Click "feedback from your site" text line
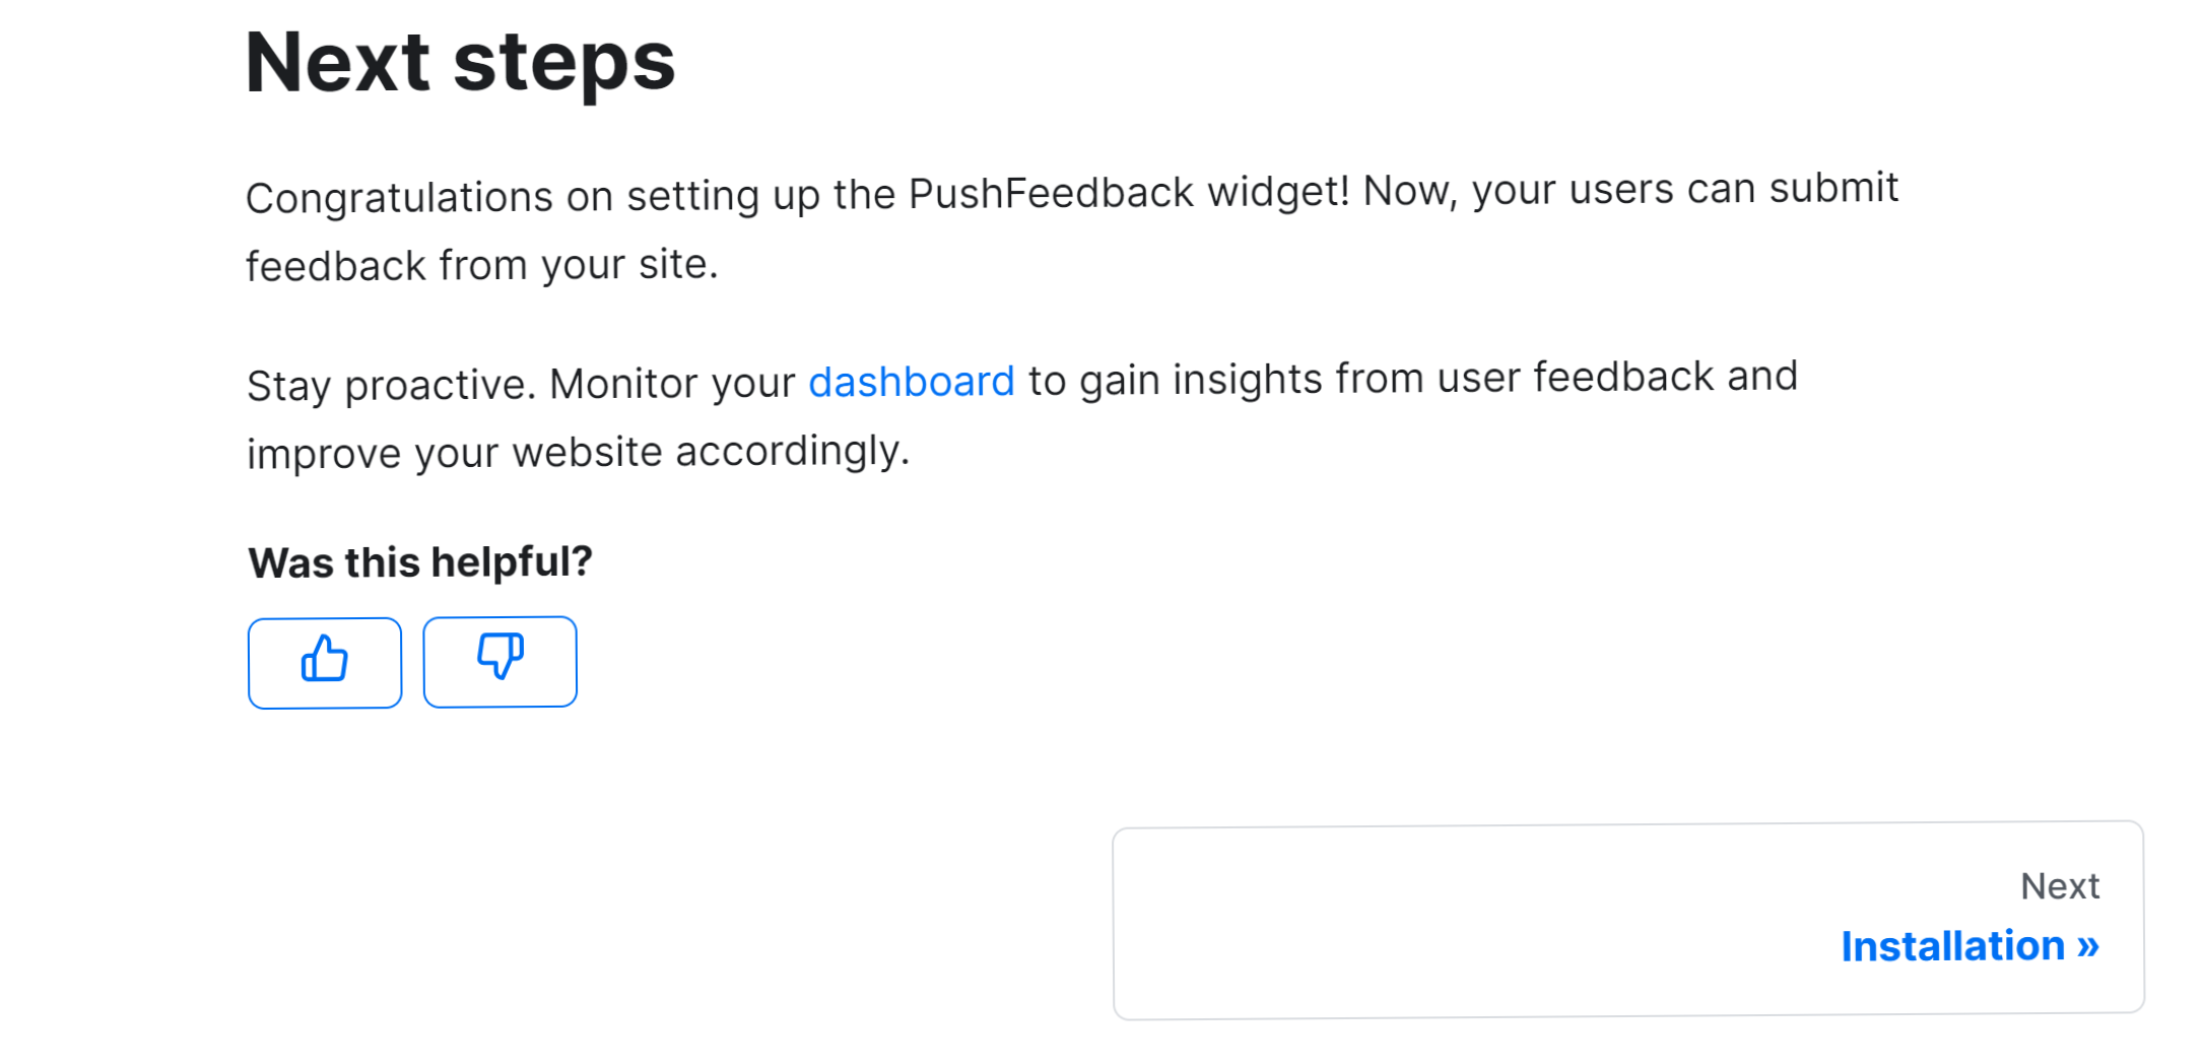2200x1059 pixels. (482, 266)
